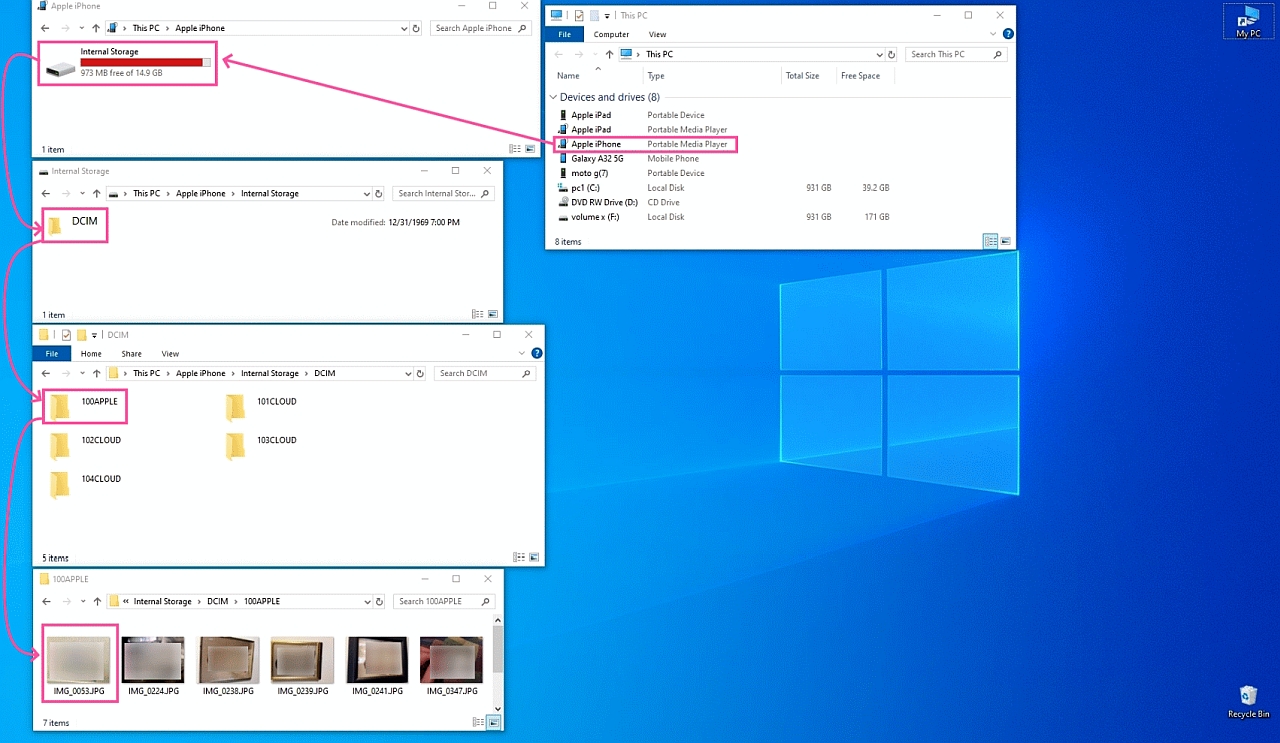Open address bar dropdown in This PC window

(880, 54)
